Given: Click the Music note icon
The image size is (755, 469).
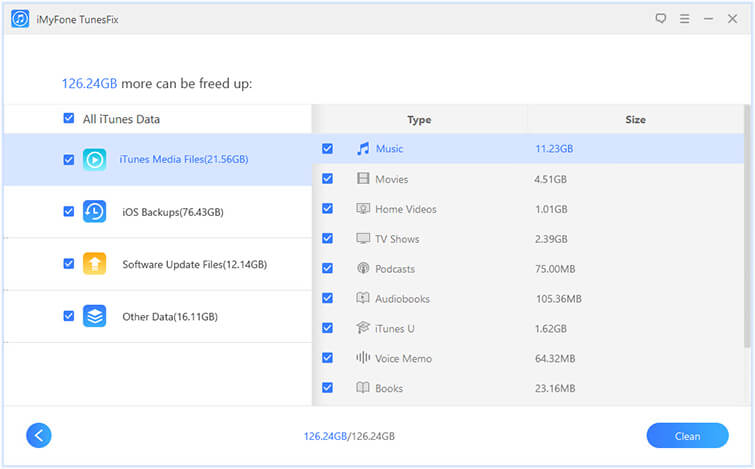Looking at the screenshot, I should 363,148.
